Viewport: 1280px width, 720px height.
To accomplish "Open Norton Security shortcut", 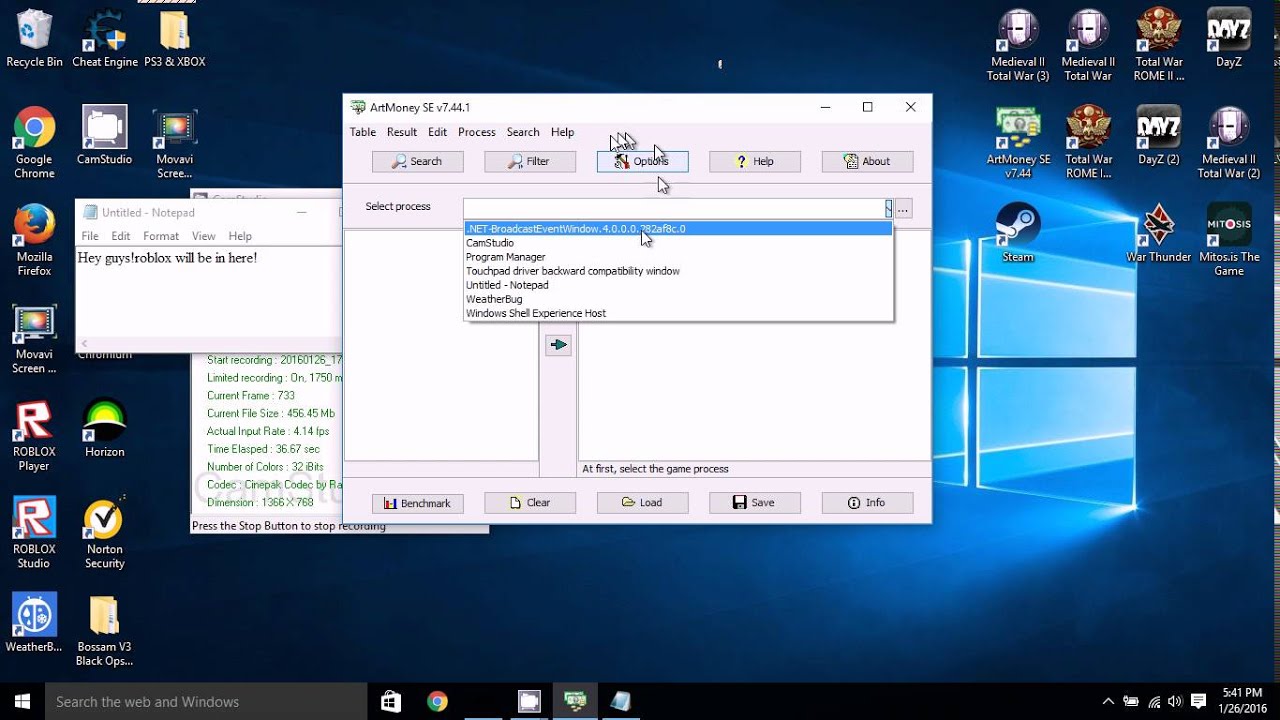I will click(x=105, y=533).
